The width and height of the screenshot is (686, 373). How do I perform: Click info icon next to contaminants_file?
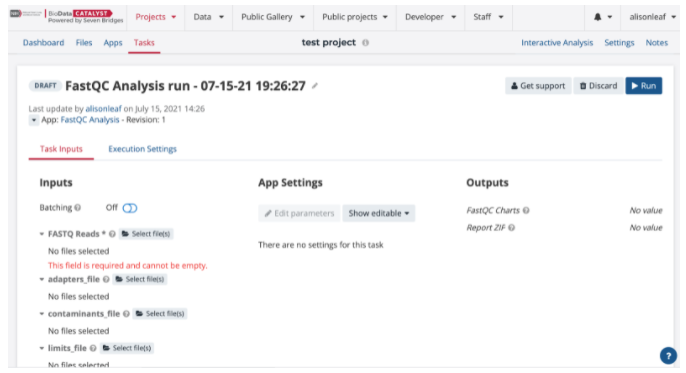coord(126,314)
